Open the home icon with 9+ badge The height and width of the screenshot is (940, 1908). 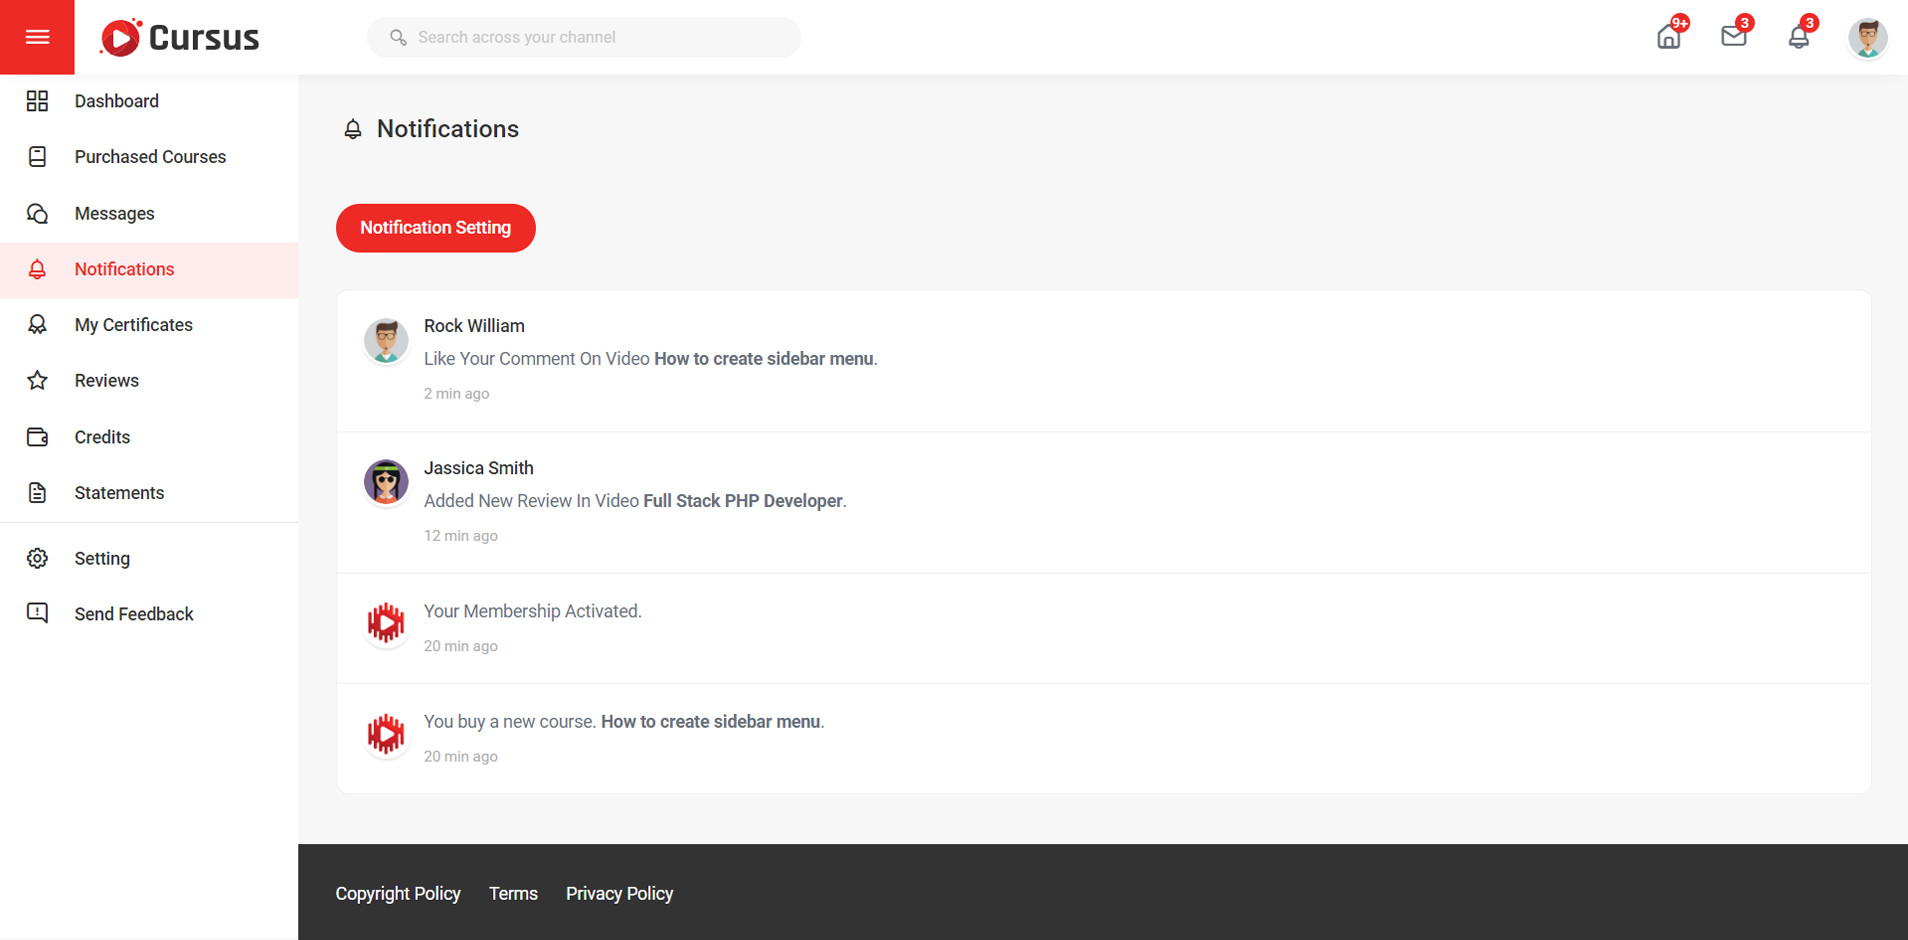(1668, 38)
